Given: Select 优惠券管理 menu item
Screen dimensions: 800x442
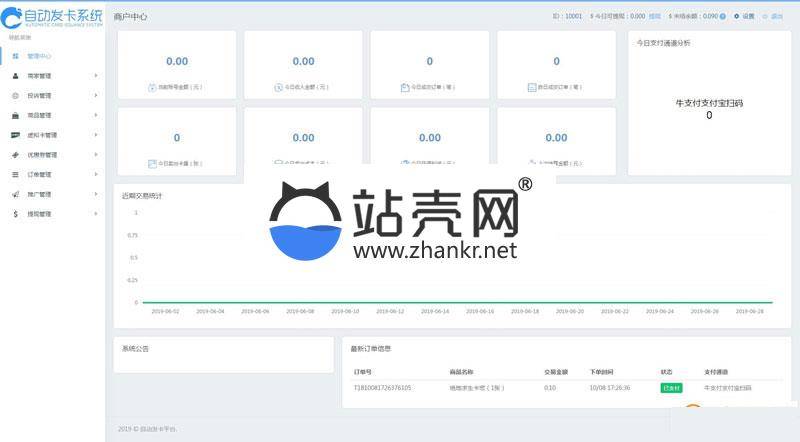Looking at the screenshot, I should click(42, 155).
